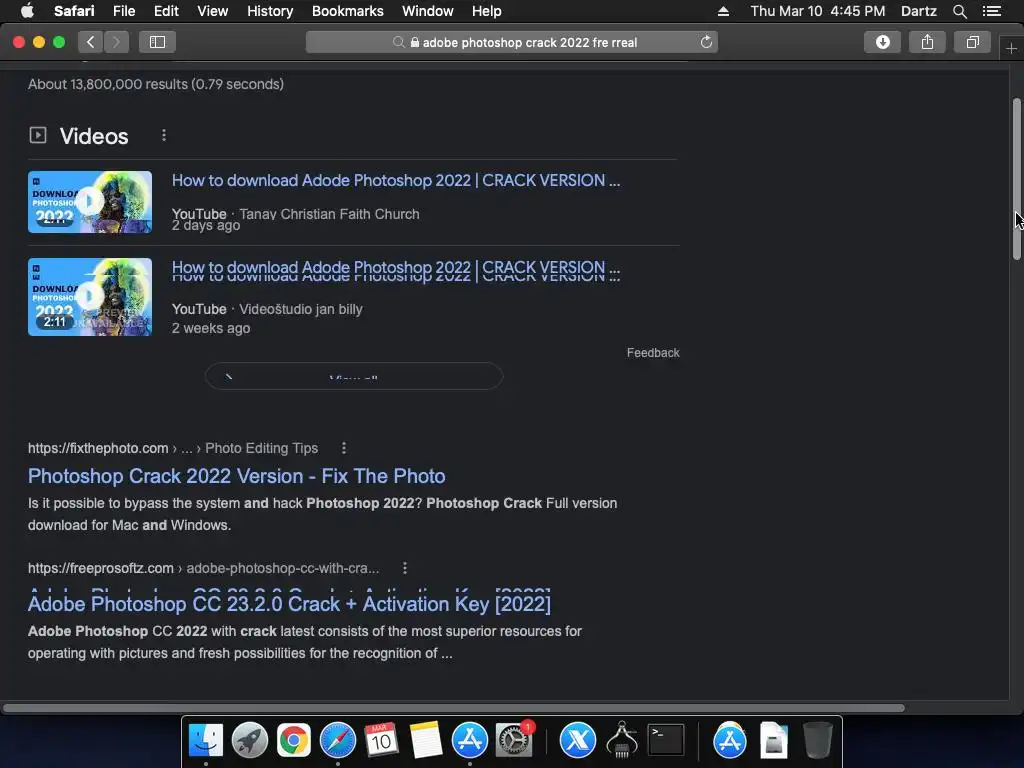Open the Safari menu
The height and width of the screenshot is (768, 1024).
point(74,11)
